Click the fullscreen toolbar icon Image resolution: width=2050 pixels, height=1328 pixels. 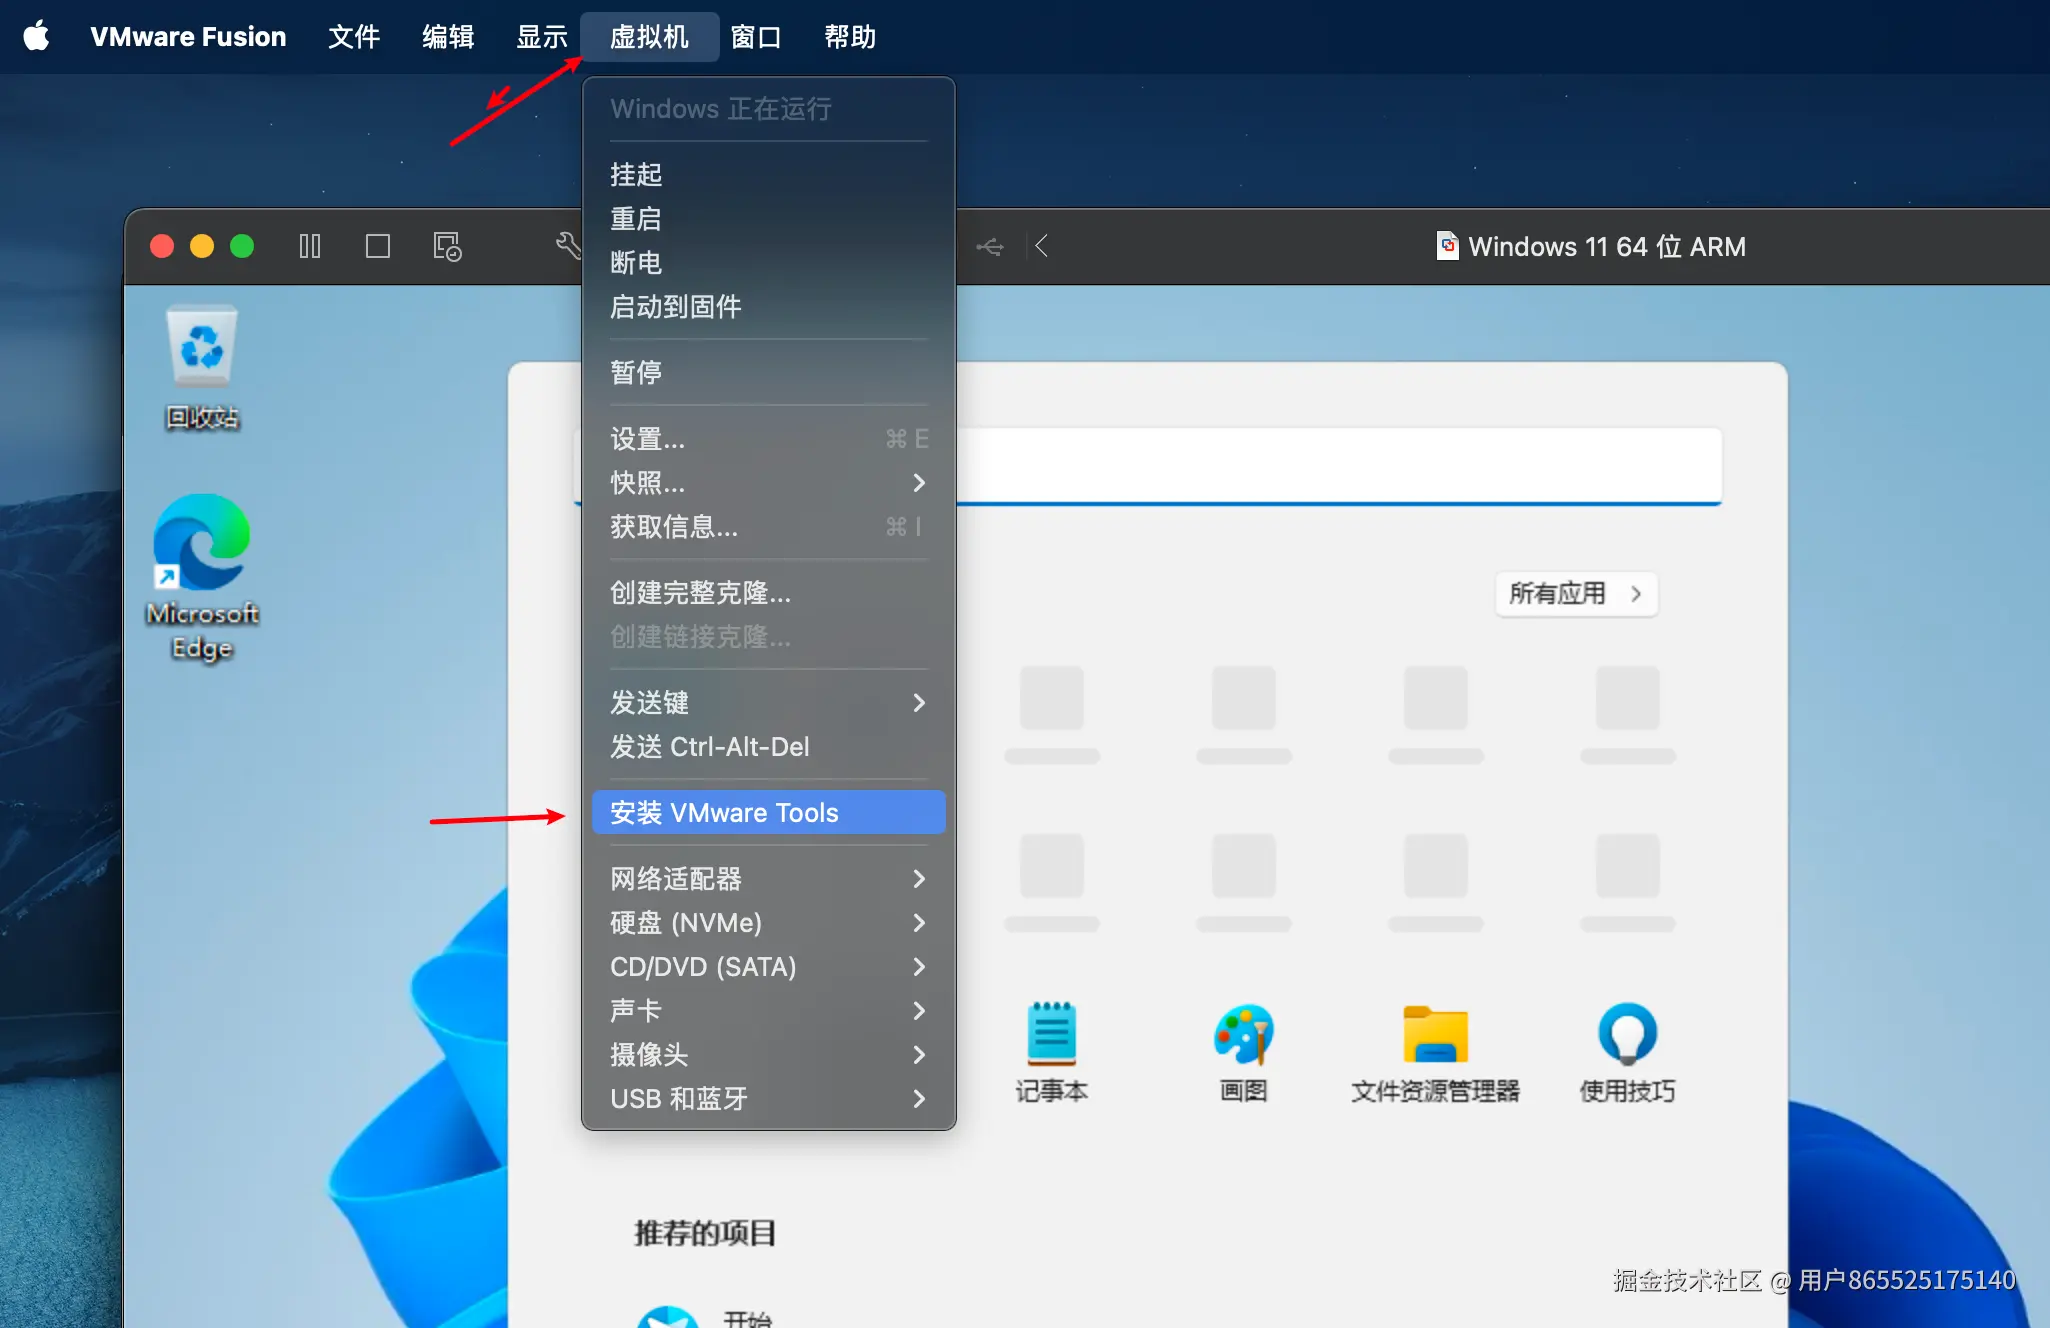coord(377,246)
